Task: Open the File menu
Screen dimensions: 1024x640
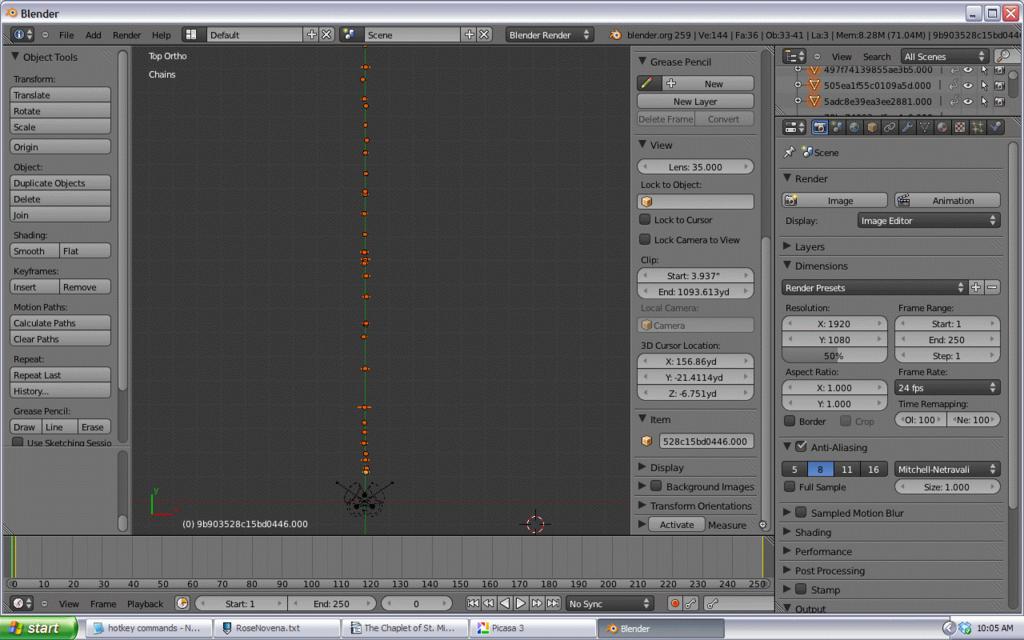Action: click(x=67, y=35)
